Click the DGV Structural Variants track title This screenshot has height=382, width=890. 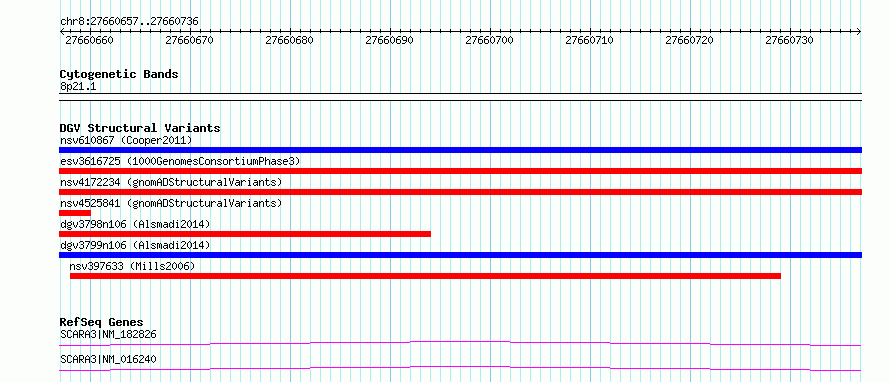[140, 128]
